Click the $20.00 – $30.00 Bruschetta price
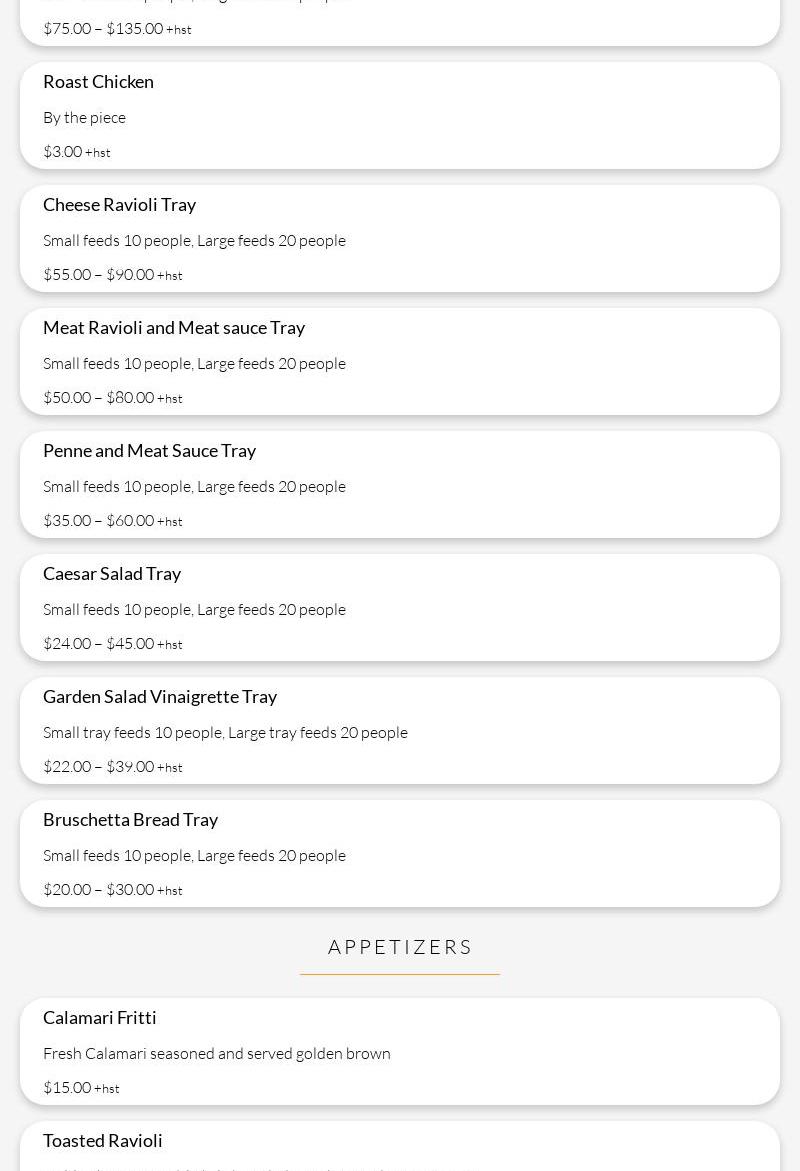The image size is (800, 1171). click(x=99, y=890)
